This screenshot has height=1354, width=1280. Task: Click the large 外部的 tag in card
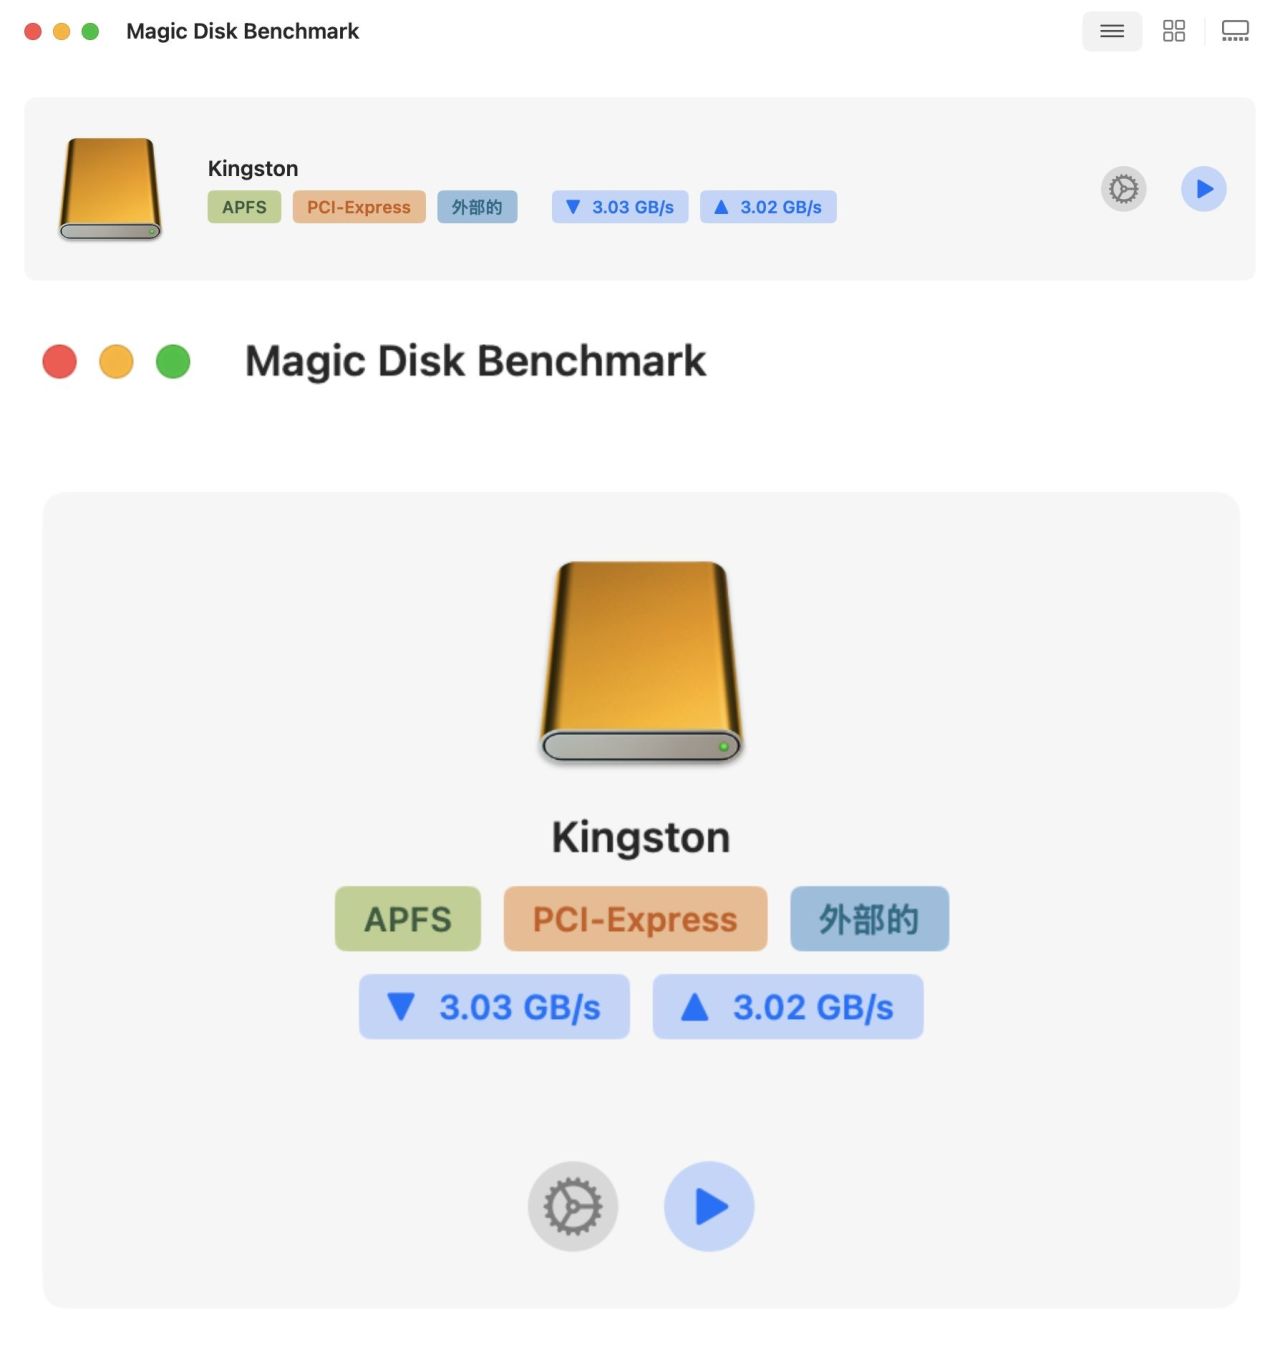point(869,919)
